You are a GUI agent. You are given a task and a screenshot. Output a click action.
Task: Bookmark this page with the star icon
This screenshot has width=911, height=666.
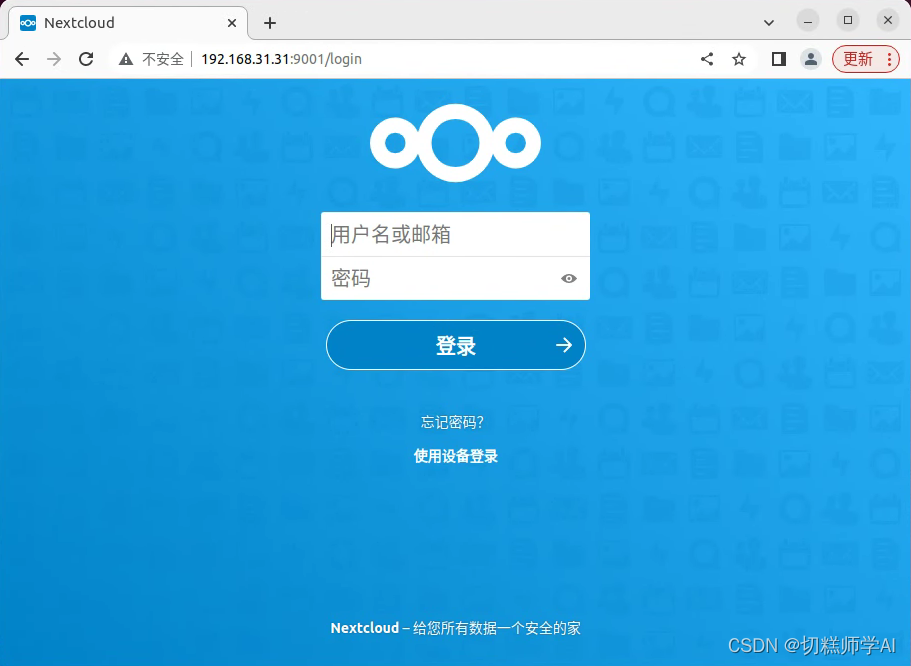pyautogui.click(x=738, y=59)
